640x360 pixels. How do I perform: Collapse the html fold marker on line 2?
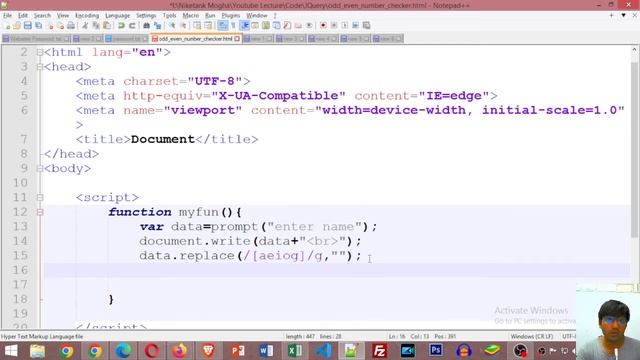[x=40, y=52]
